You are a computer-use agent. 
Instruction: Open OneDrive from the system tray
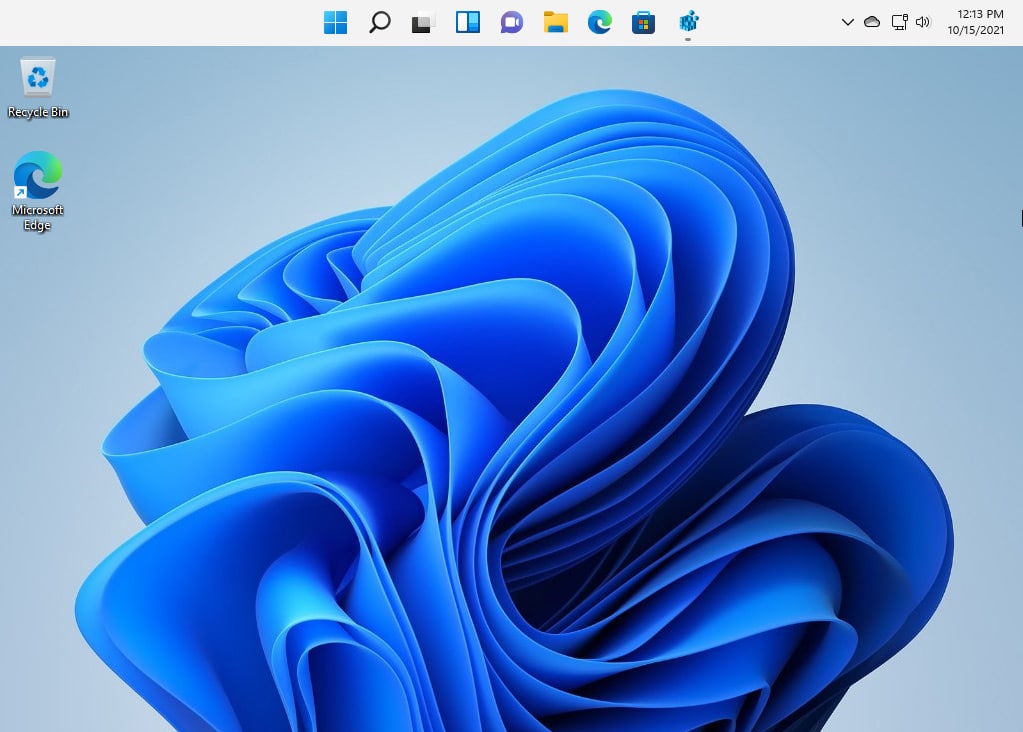click(873, 21)
